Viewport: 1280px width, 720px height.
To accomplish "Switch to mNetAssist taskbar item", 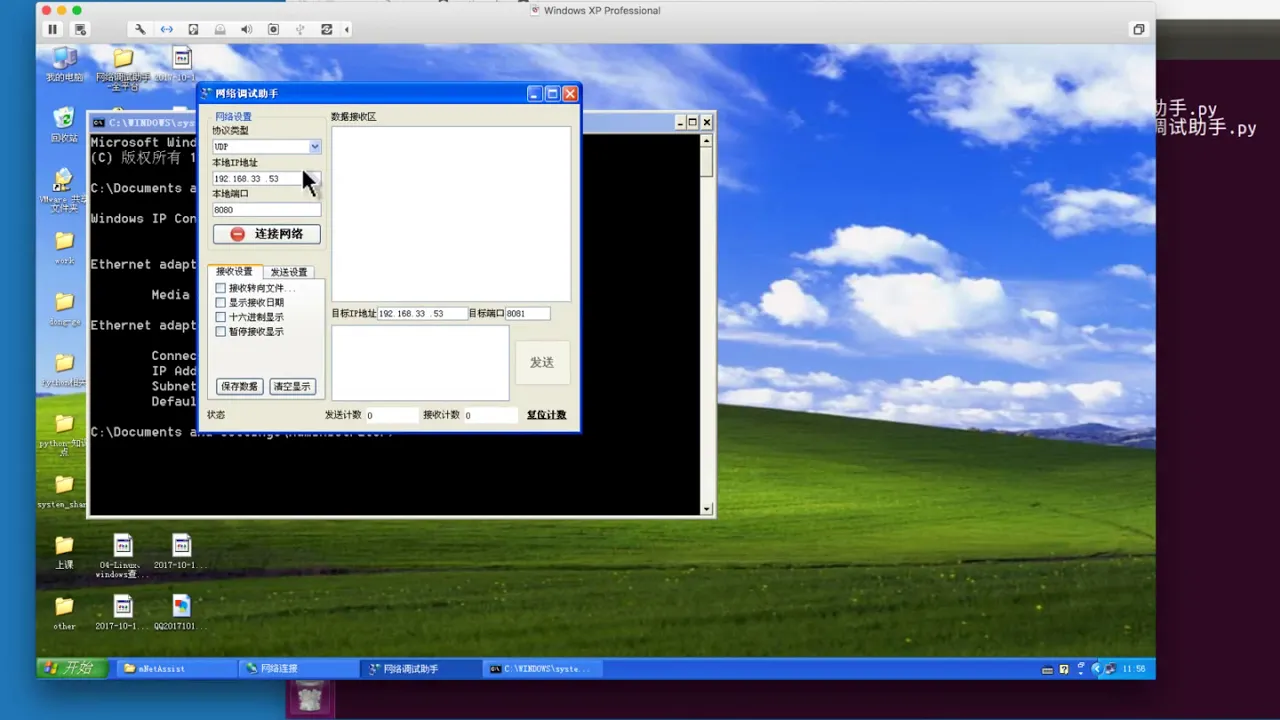I will (177, 668).
